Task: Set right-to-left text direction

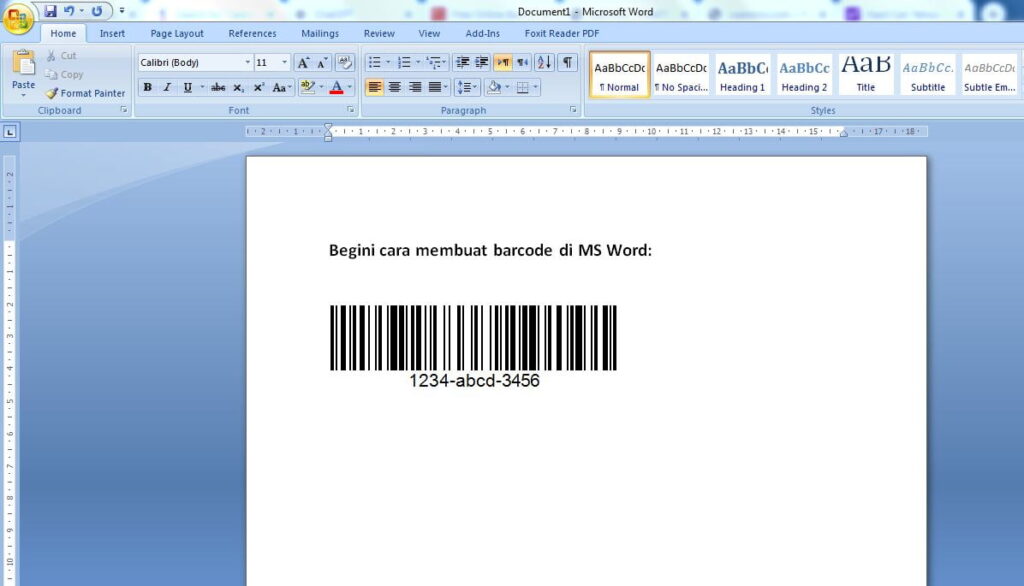Action: coord(522,62)
